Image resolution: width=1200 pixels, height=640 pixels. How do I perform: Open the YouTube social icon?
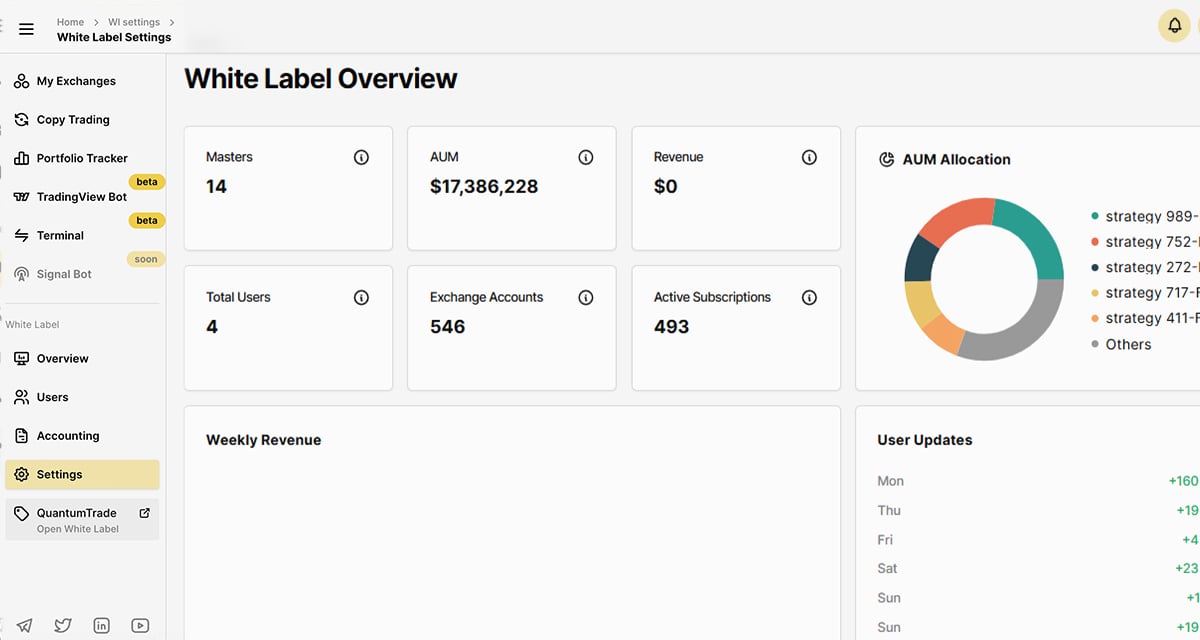[140, 625]
